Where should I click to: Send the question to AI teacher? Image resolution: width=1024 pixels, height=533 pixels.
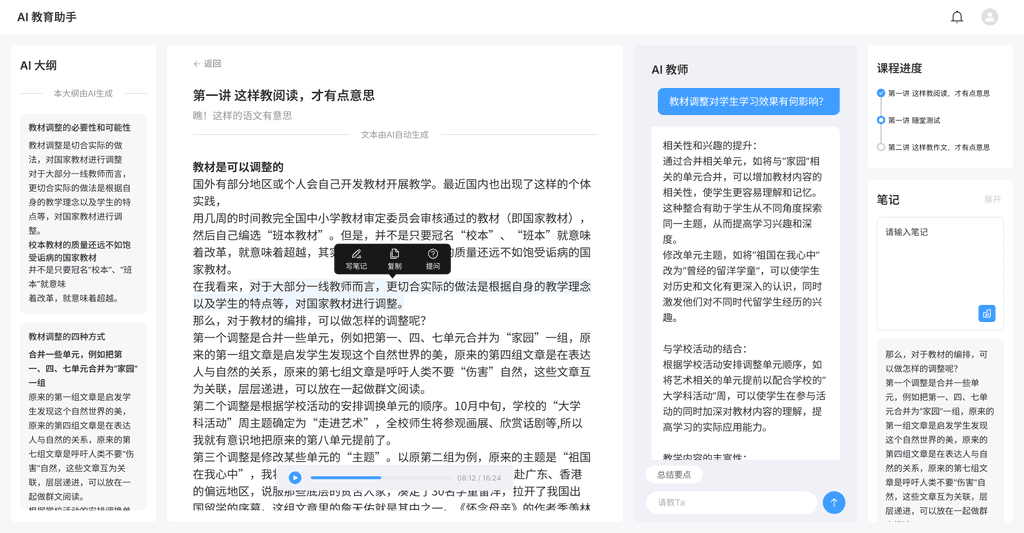click(x=833, y=502)
